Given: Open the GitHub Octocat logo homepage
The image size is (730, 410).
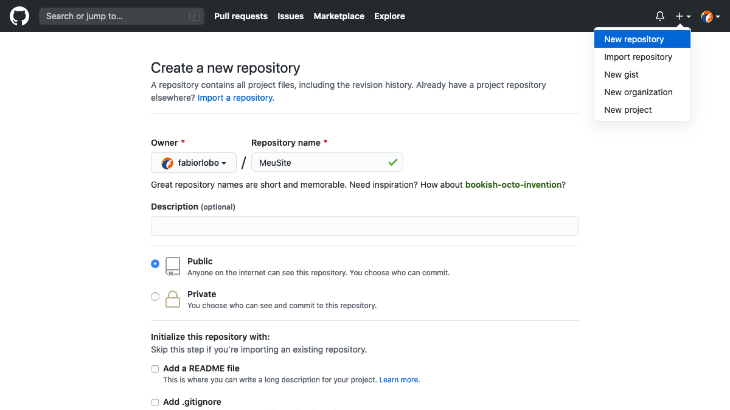Looking at the screenshot, I should pyautogui.click(x=20, y=16).
